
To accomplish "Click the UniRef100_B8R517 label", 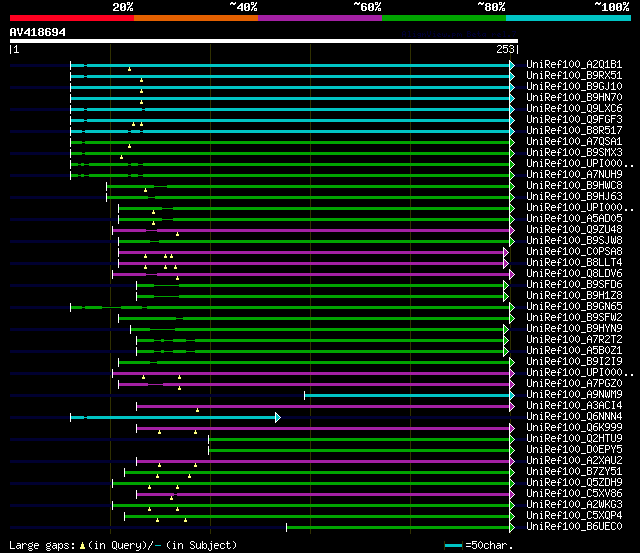I will tap(574, 131).
